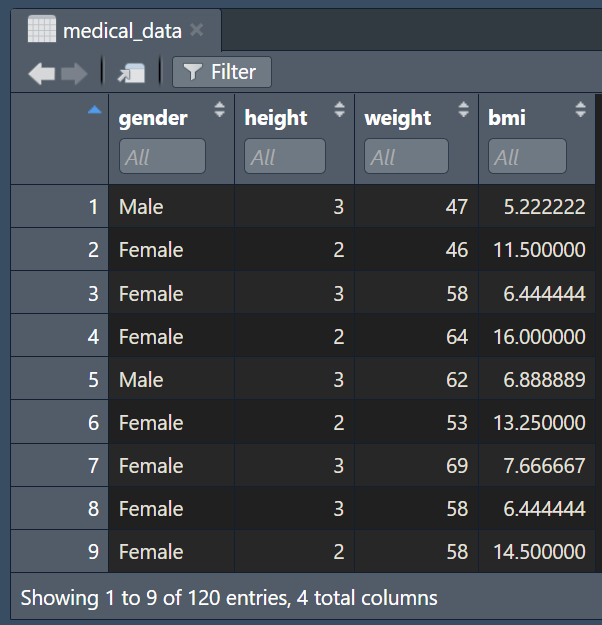The width and height of the screenshot is (602, 625).
Task: Sort by height column arrows
Action: (339, 109)
